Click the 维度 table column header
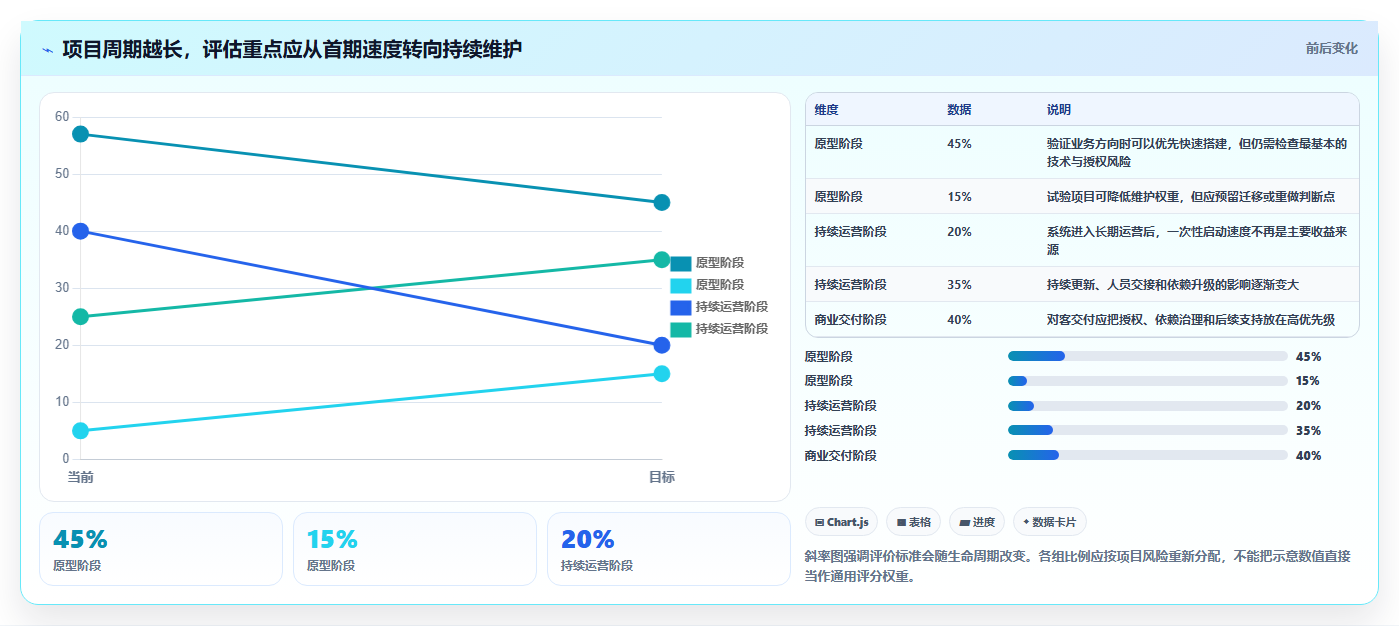1399x626 pixels. coord(826,109)
